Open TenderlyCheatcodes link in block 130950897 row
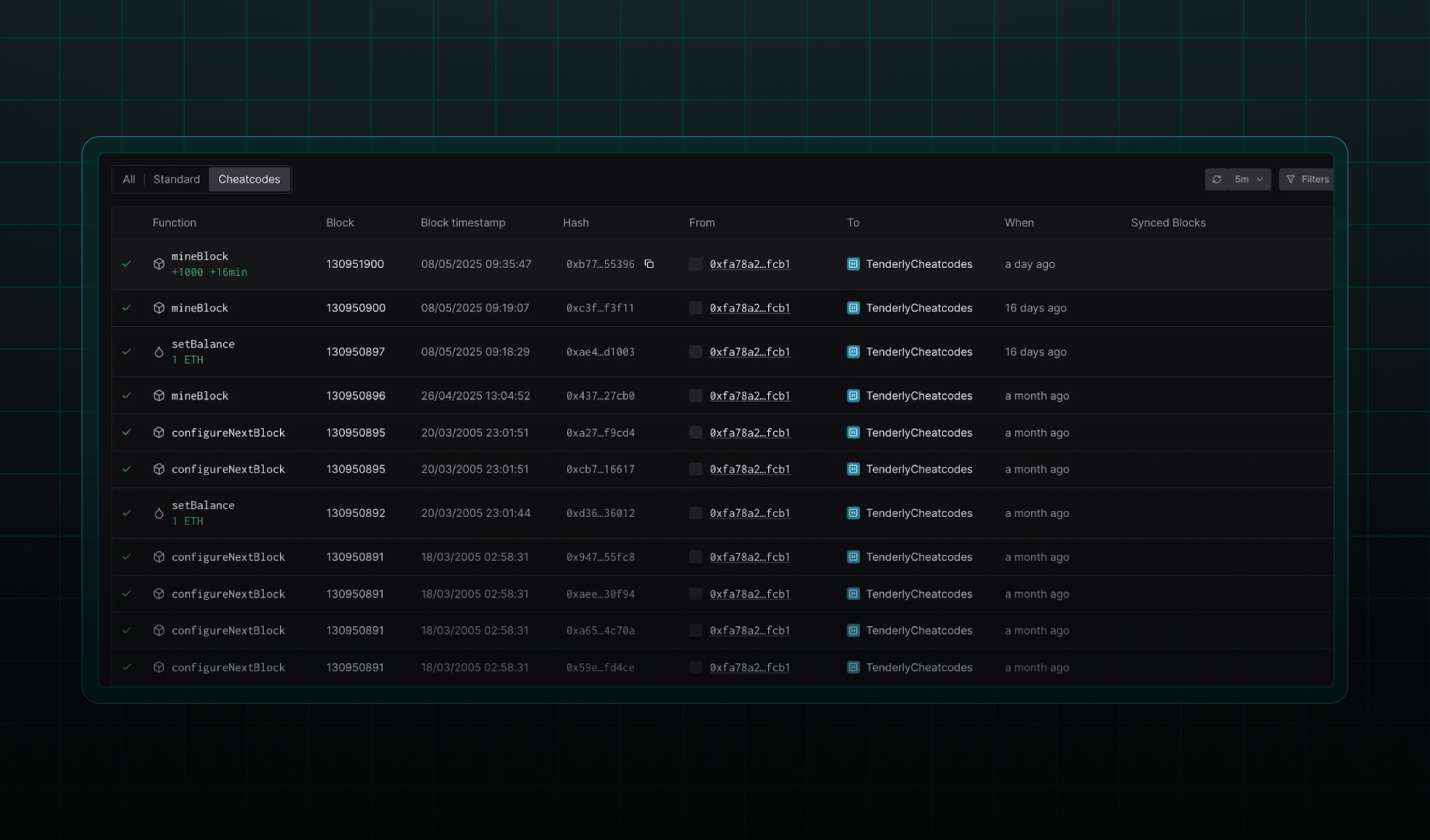 point(918,352)
